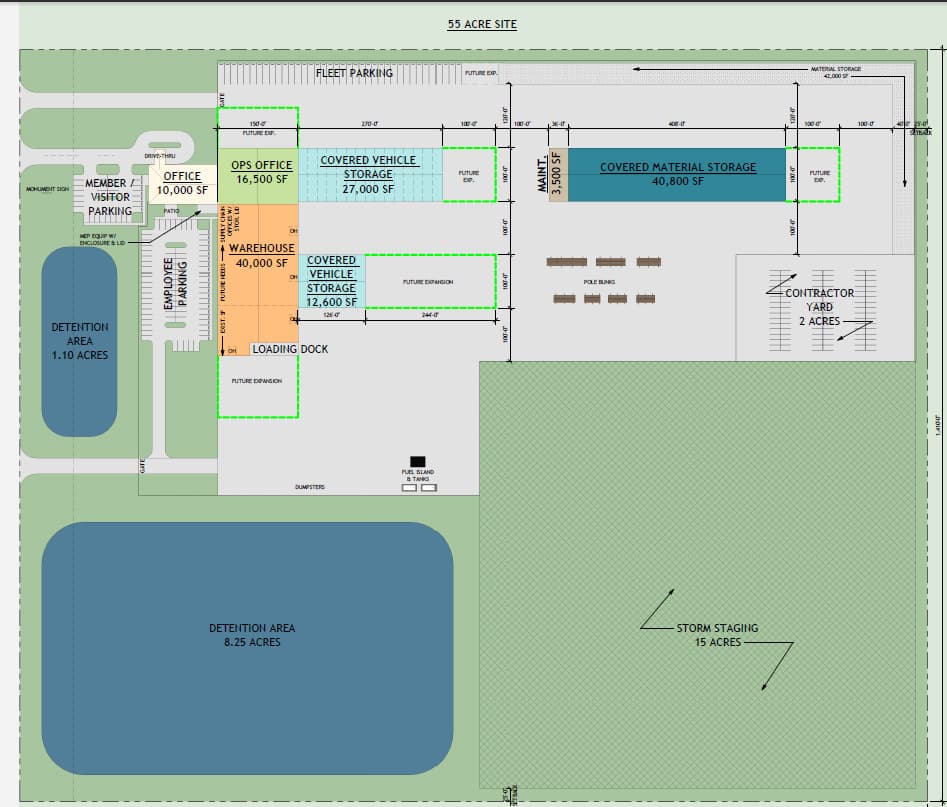This screenshot has height=807, width=947.
Task: Select 'FUTURE EXP.' next to fleet parking
Action: [481, 73]
